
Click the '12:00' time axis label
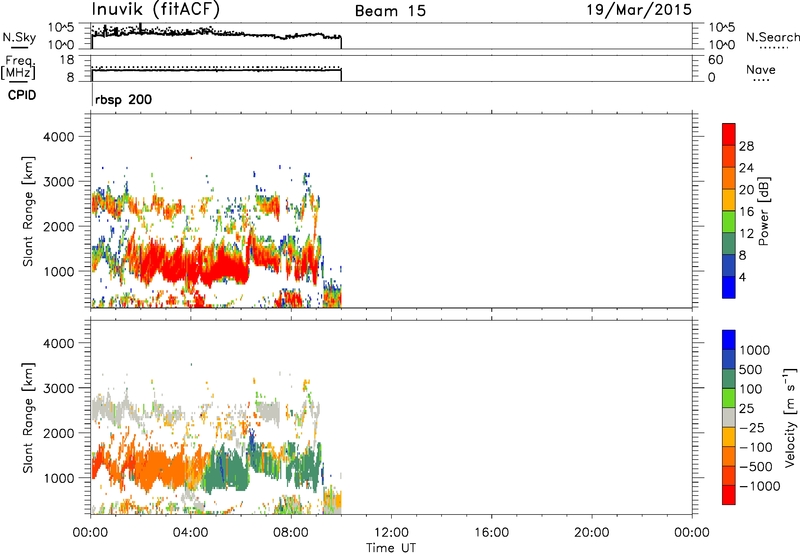(391, 533)
